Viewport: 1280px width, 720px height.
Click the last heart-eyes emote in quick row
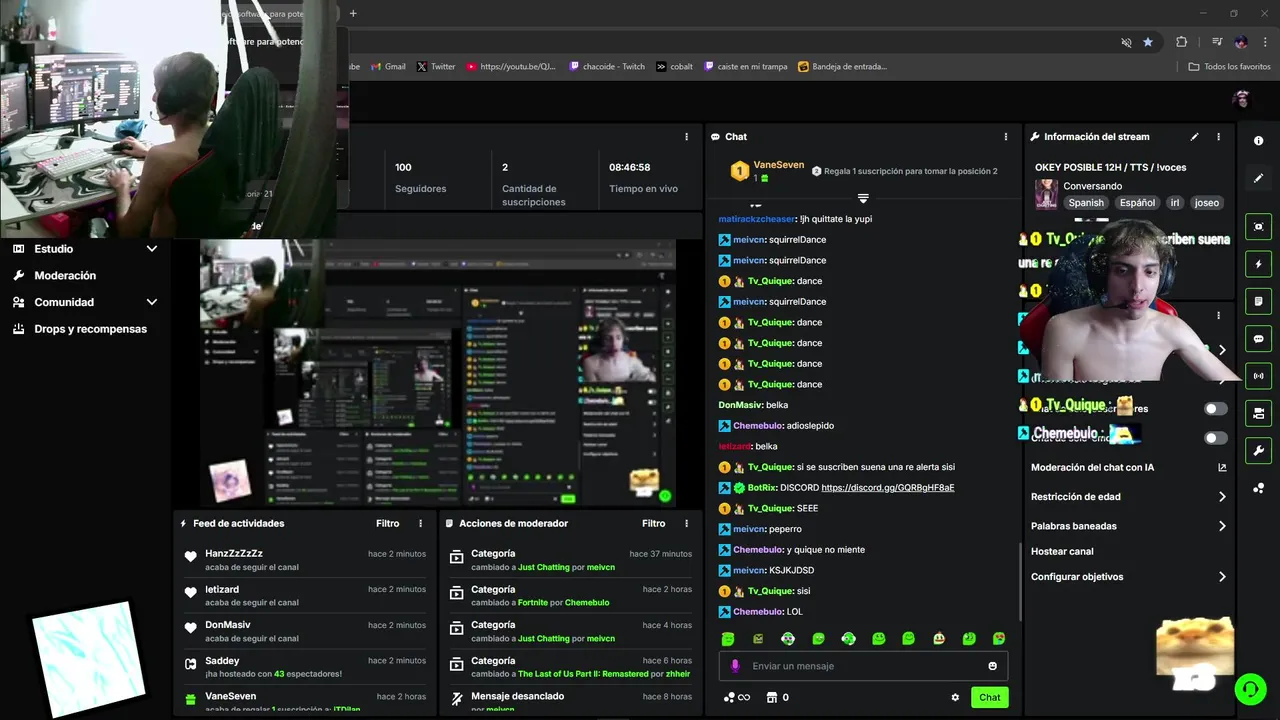[x=999, y=639]
